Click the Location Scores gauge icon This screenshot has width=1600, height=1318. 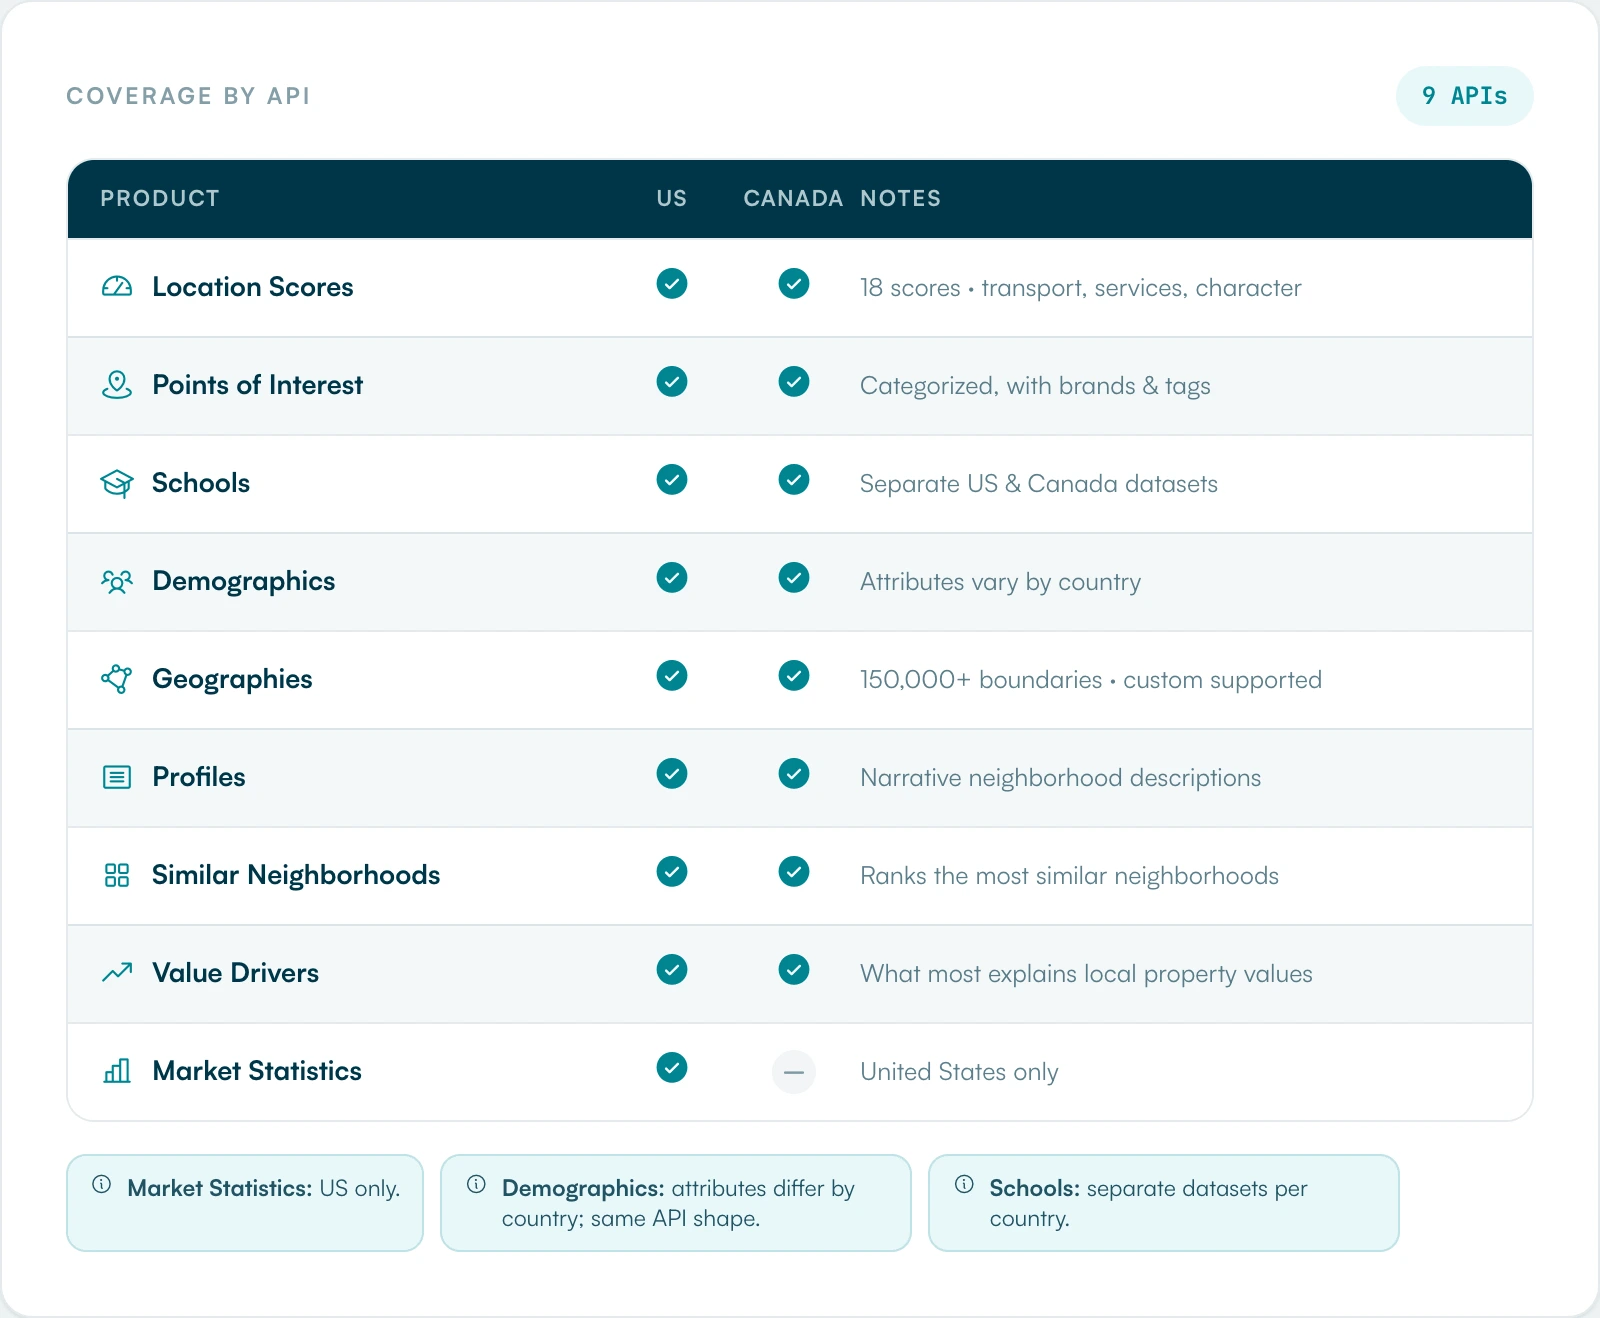(x=117, y=287)
